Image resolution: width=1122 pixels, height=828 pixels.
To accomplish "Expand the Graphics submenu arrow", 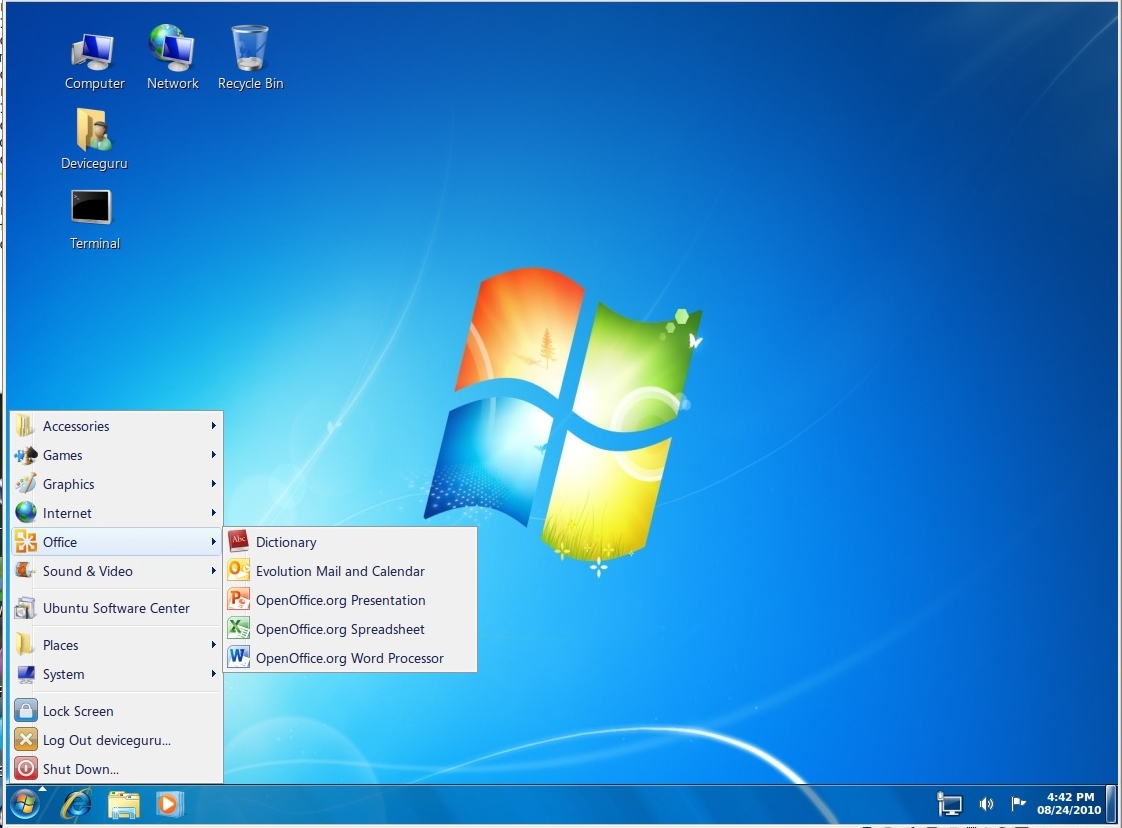I will tap(213, 484).
